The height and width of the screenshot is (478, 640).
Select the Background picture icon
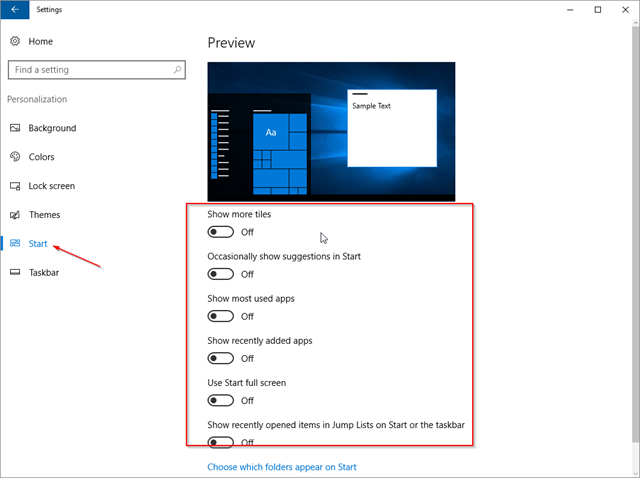tap(15, 128)
